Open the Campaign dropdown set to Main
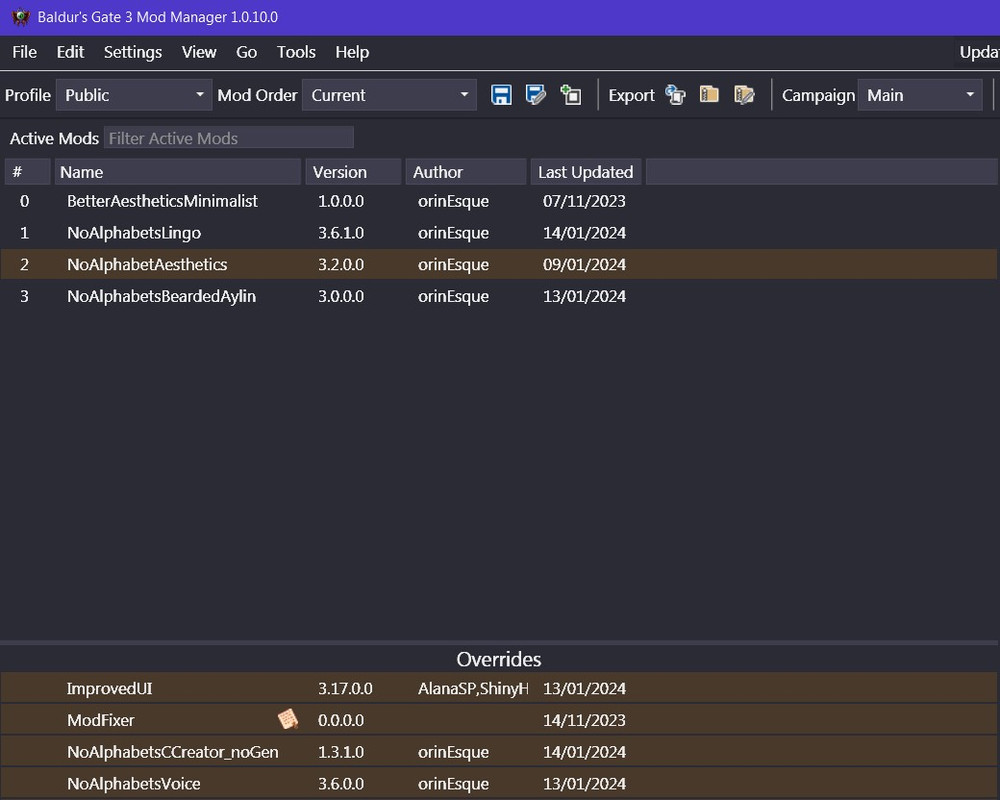 pyautogui.click(x=920, y=95)
